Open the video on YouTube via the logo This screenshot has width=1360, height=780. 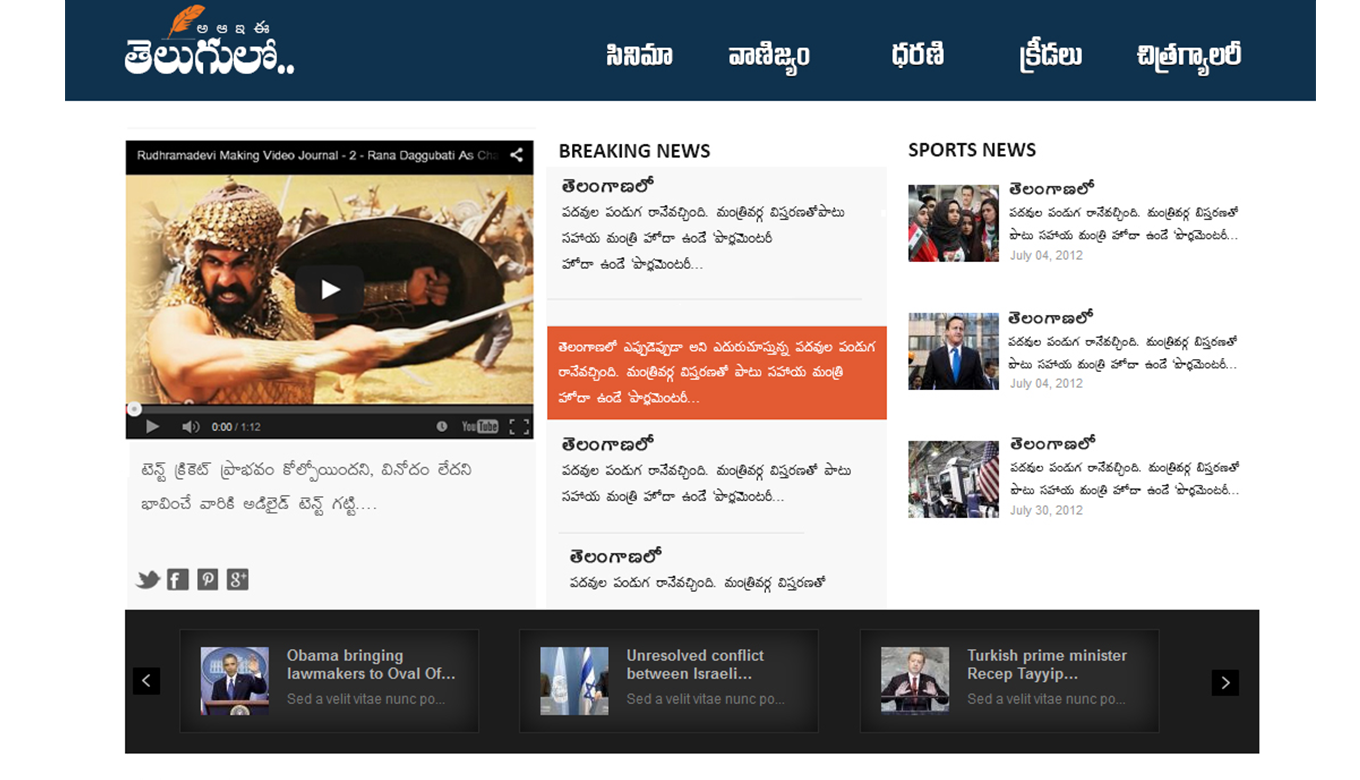(480, 427)
